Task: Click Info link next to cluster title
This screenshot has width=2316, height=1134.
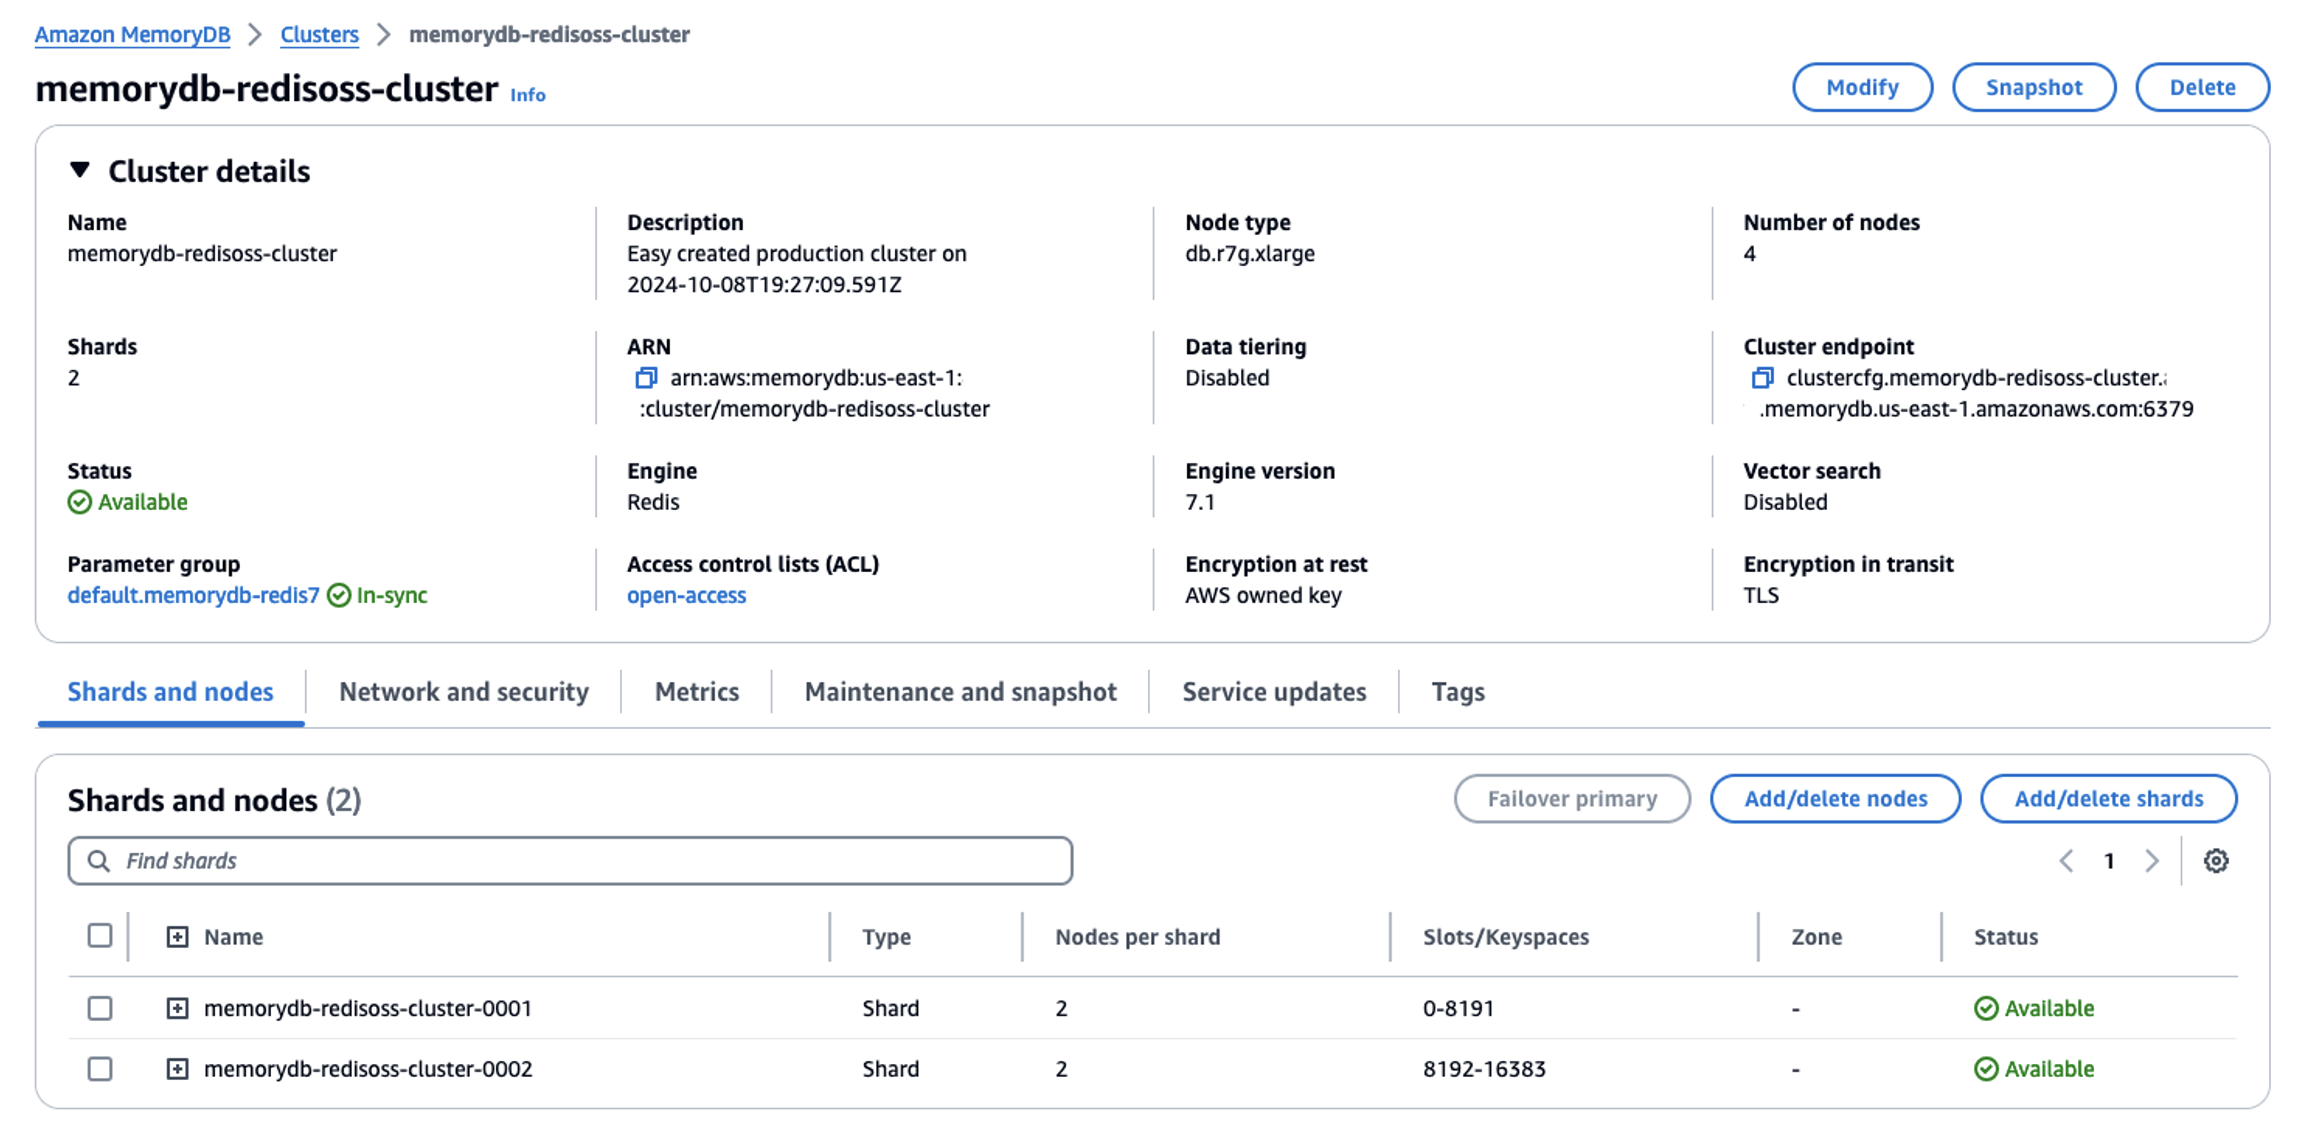Action: (527, 95)
